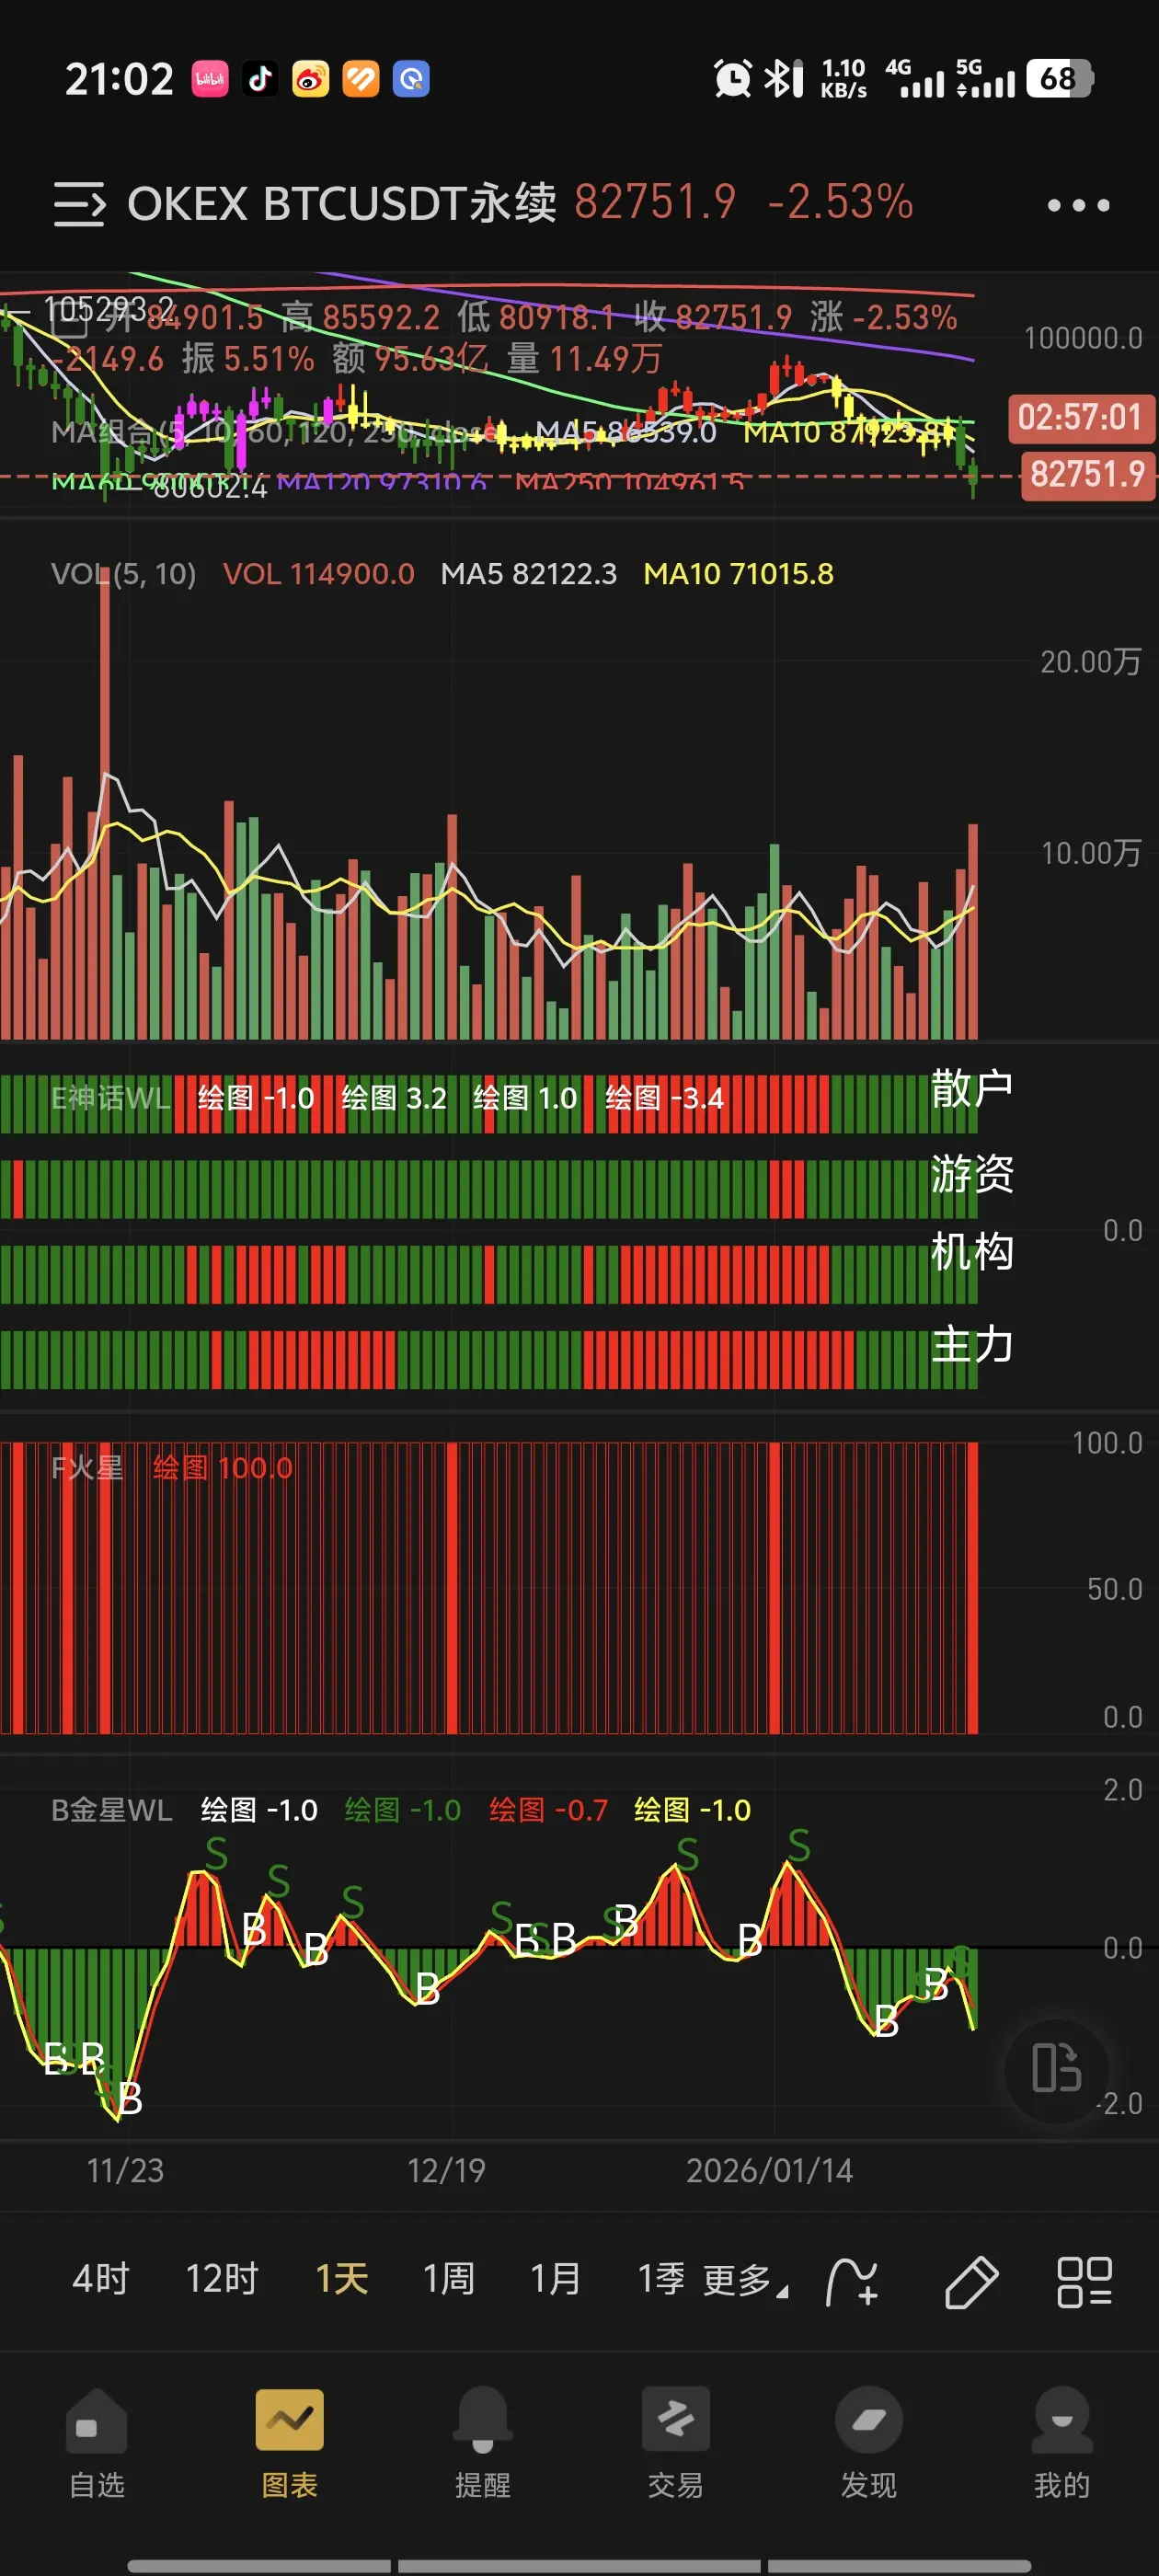Viewport: 1159px width, 2576px height.
Task: Open the 交易 trade icon
Action: coord(675,2420)
